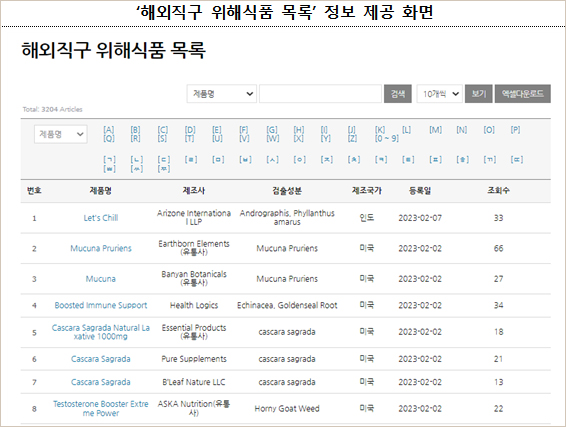Open the Let's Chill product link
Viewport: 566px width, 427px height.
coord(101,218)
